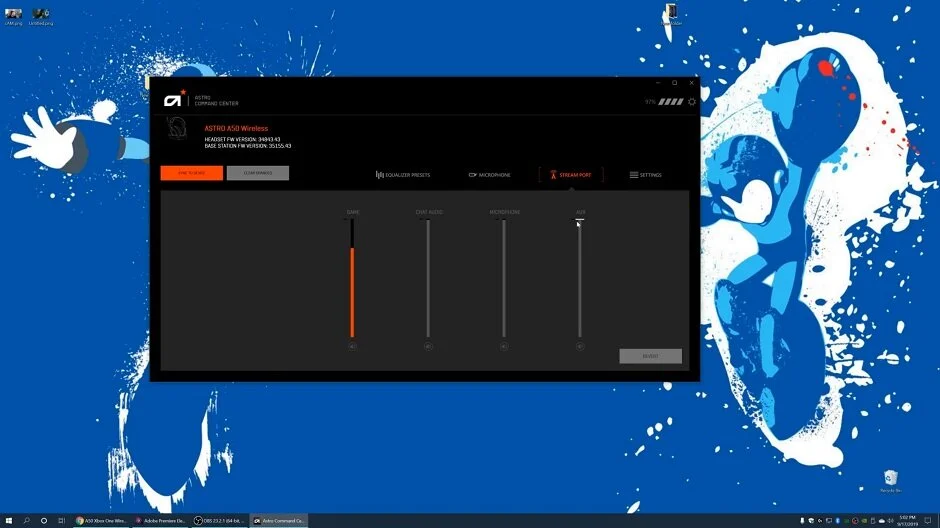
Task: Click the NVIDIA tray icon
Action: 864,521
